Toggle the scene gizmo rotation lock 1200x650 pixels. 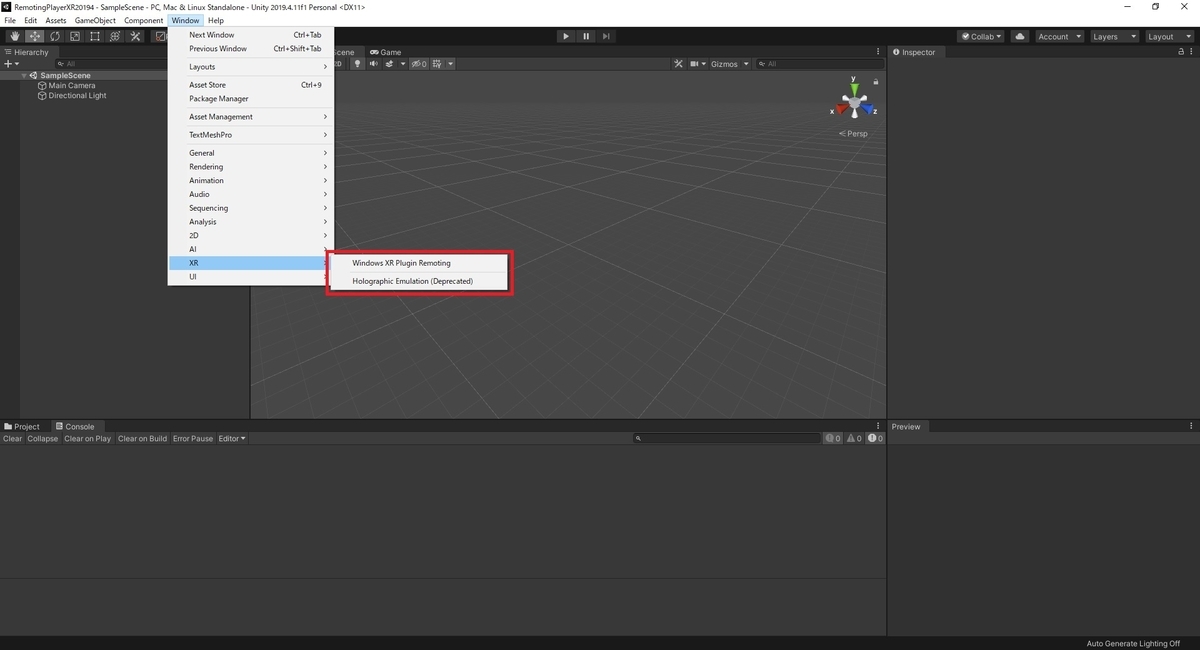pyautogui.click(x=877, y=81)
